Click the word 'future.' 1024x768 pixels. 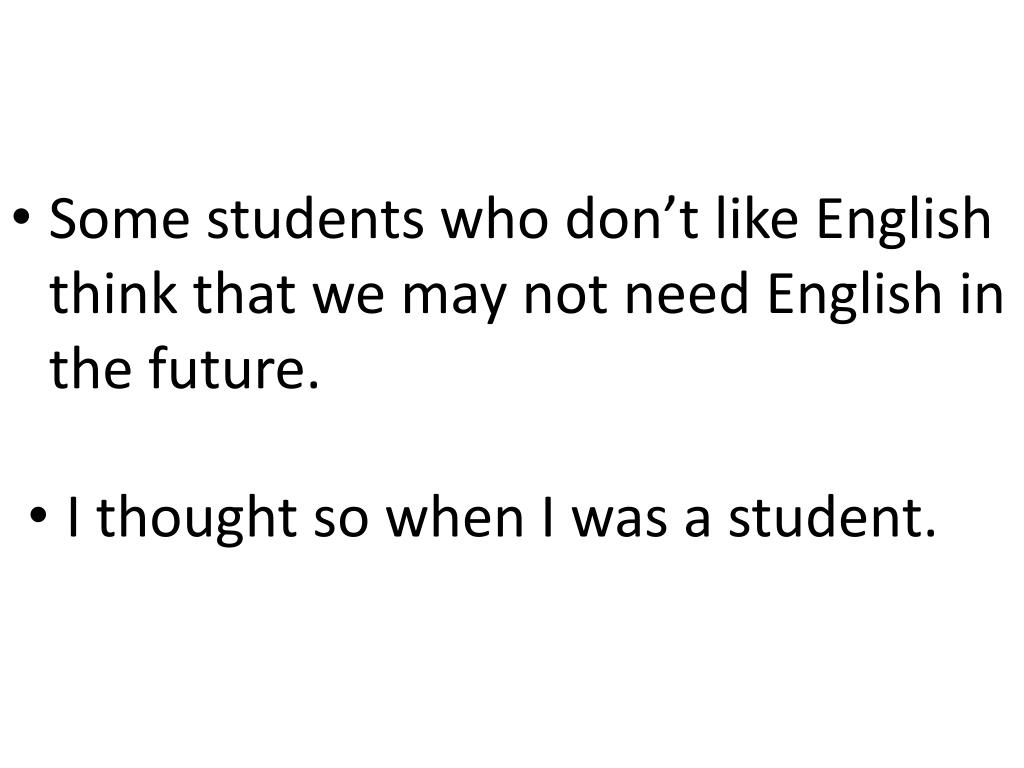coord(234,368)
